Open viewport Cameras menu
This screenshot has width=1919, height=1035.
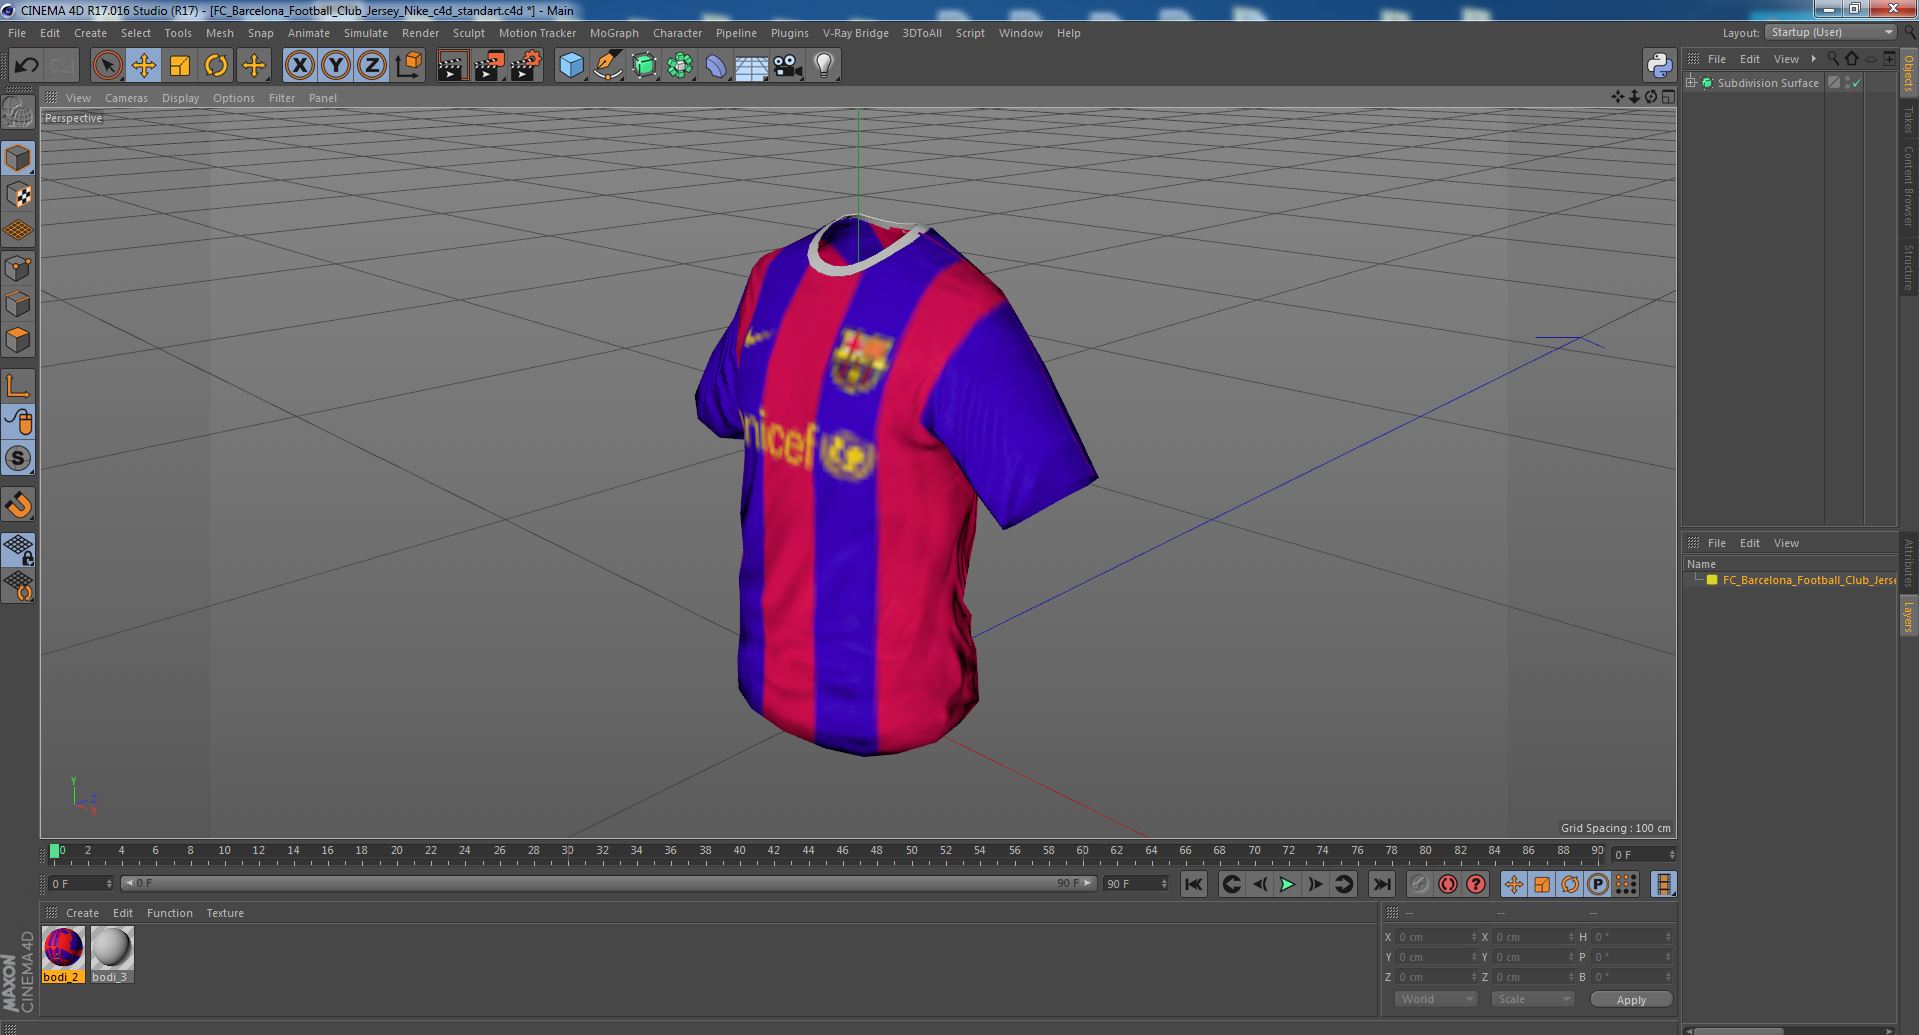click(x=126, y=98)
